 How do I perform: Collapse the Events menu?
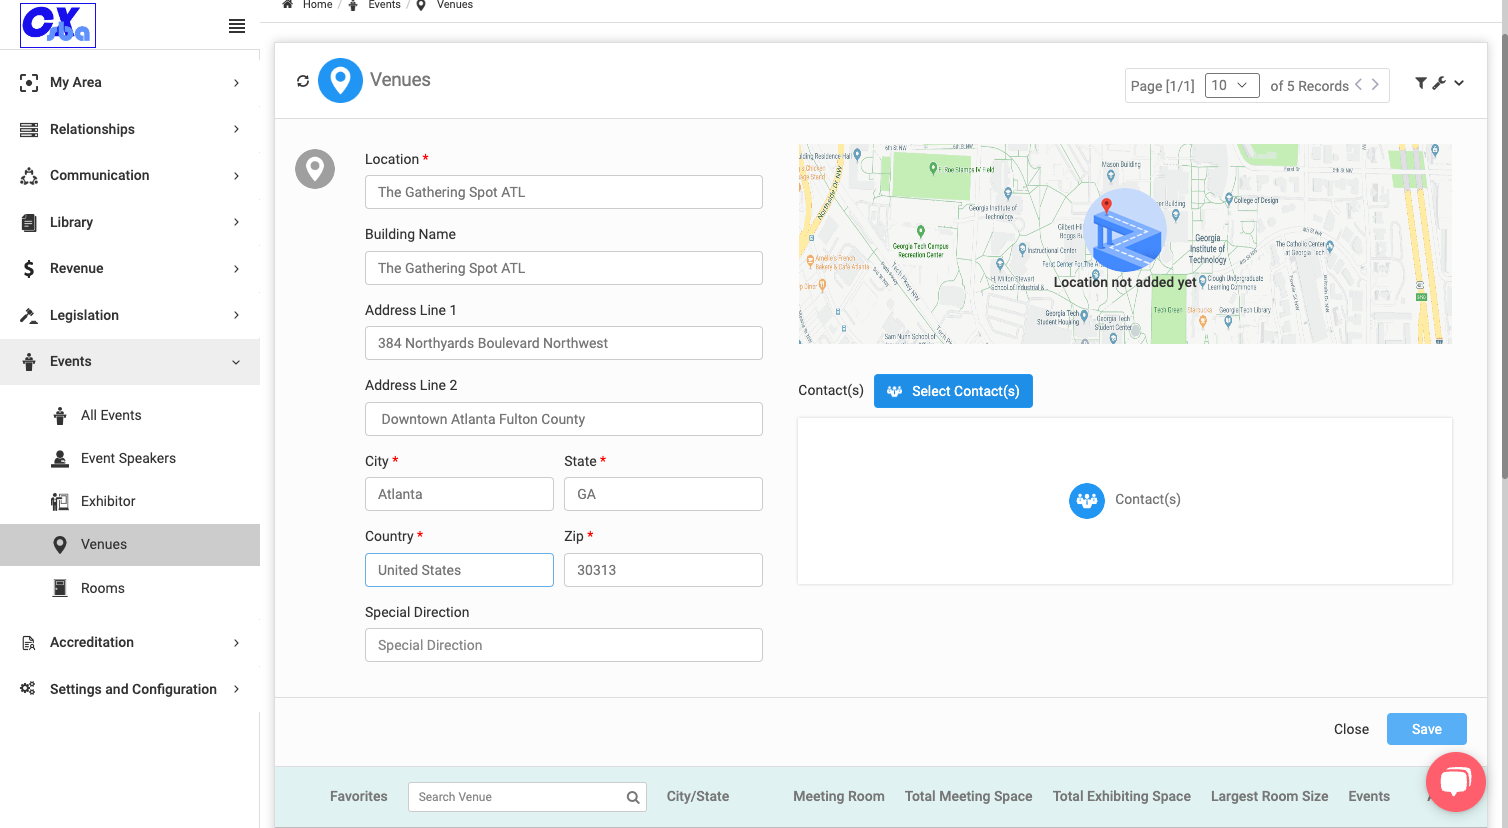(x=130, y=362)
